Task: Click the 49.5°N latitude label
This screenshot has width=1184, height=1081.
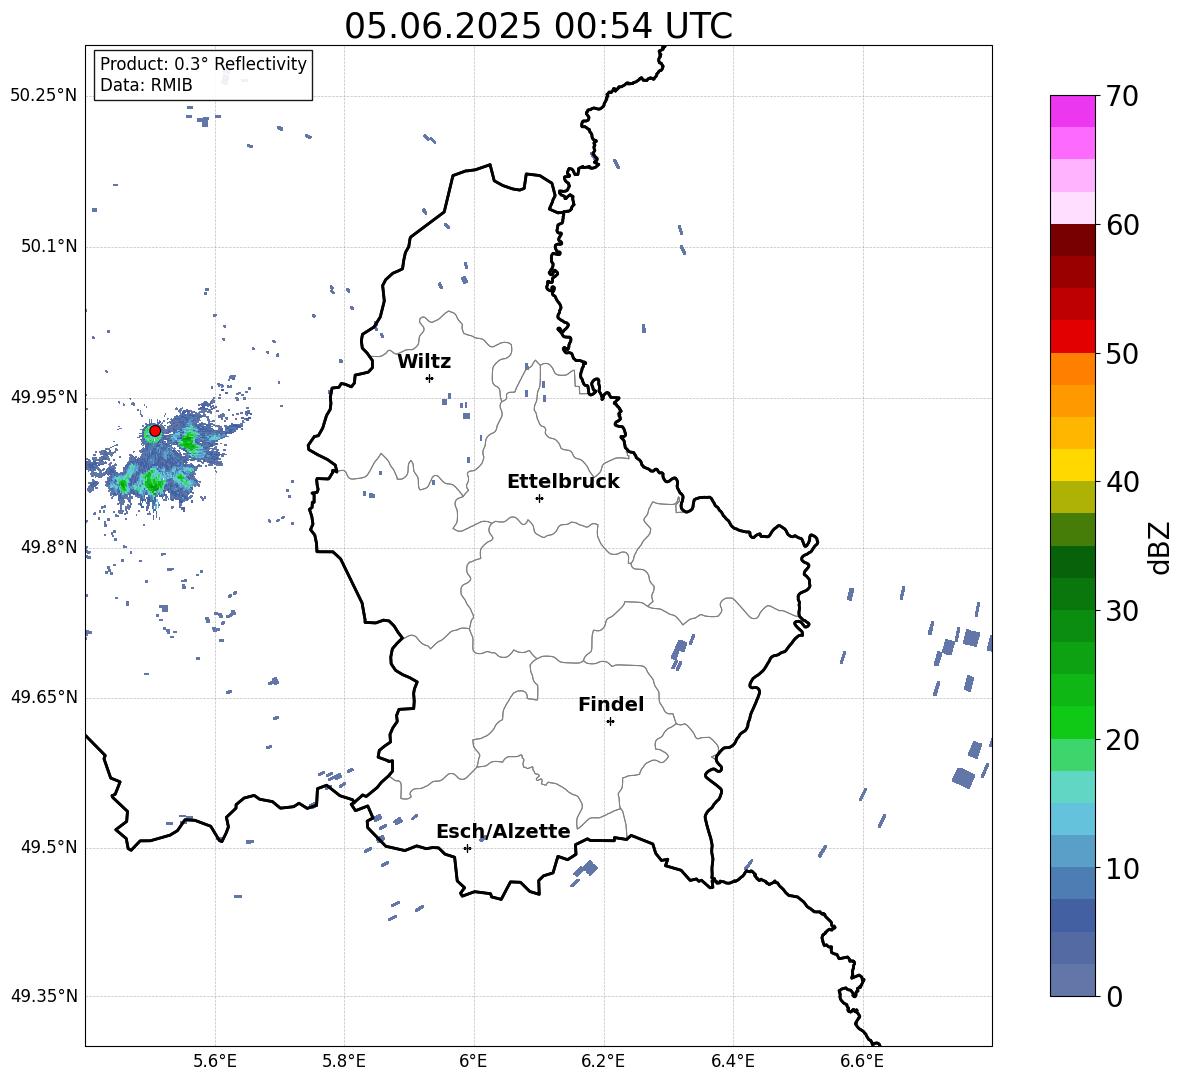Action: coord(49,847)
